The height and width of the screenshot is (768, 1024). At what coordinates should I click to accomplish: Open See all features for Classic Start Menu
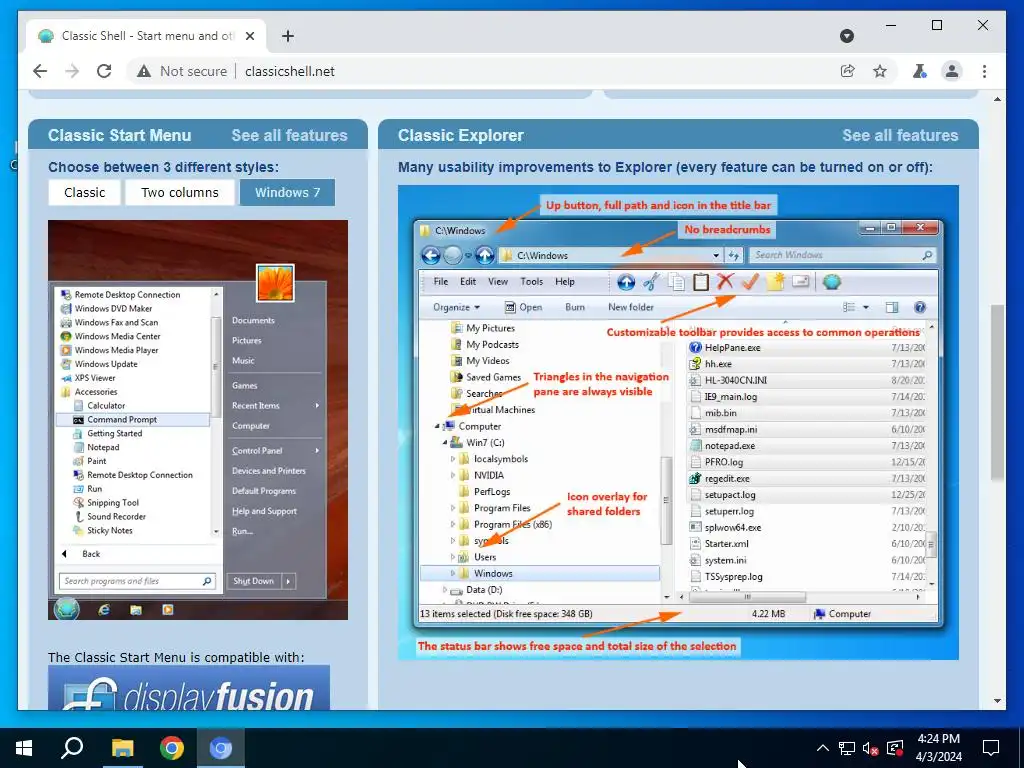coord(289,135)
